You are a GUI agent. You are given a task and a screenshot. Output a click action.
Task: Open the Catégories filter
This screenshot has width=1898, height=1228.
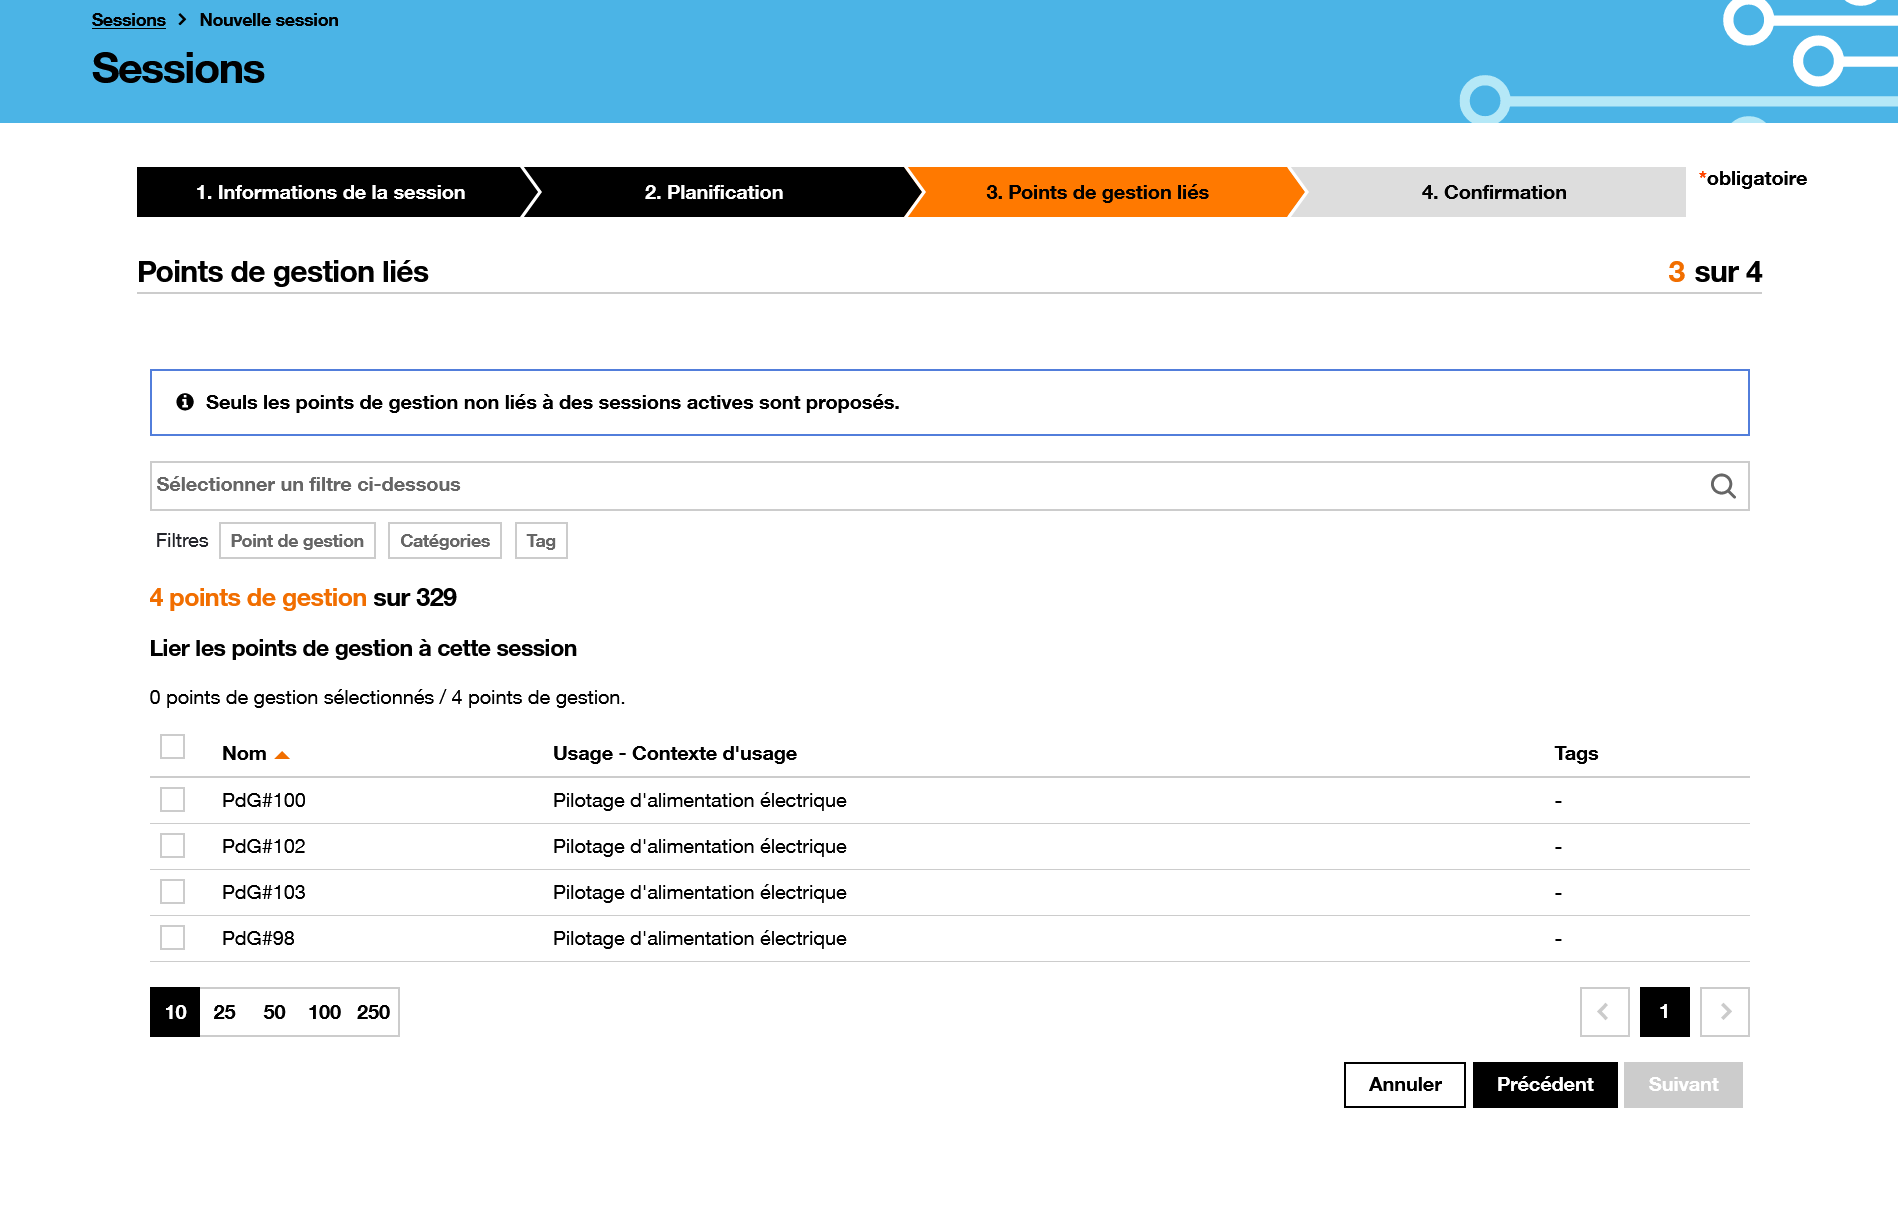pos(444,540)
